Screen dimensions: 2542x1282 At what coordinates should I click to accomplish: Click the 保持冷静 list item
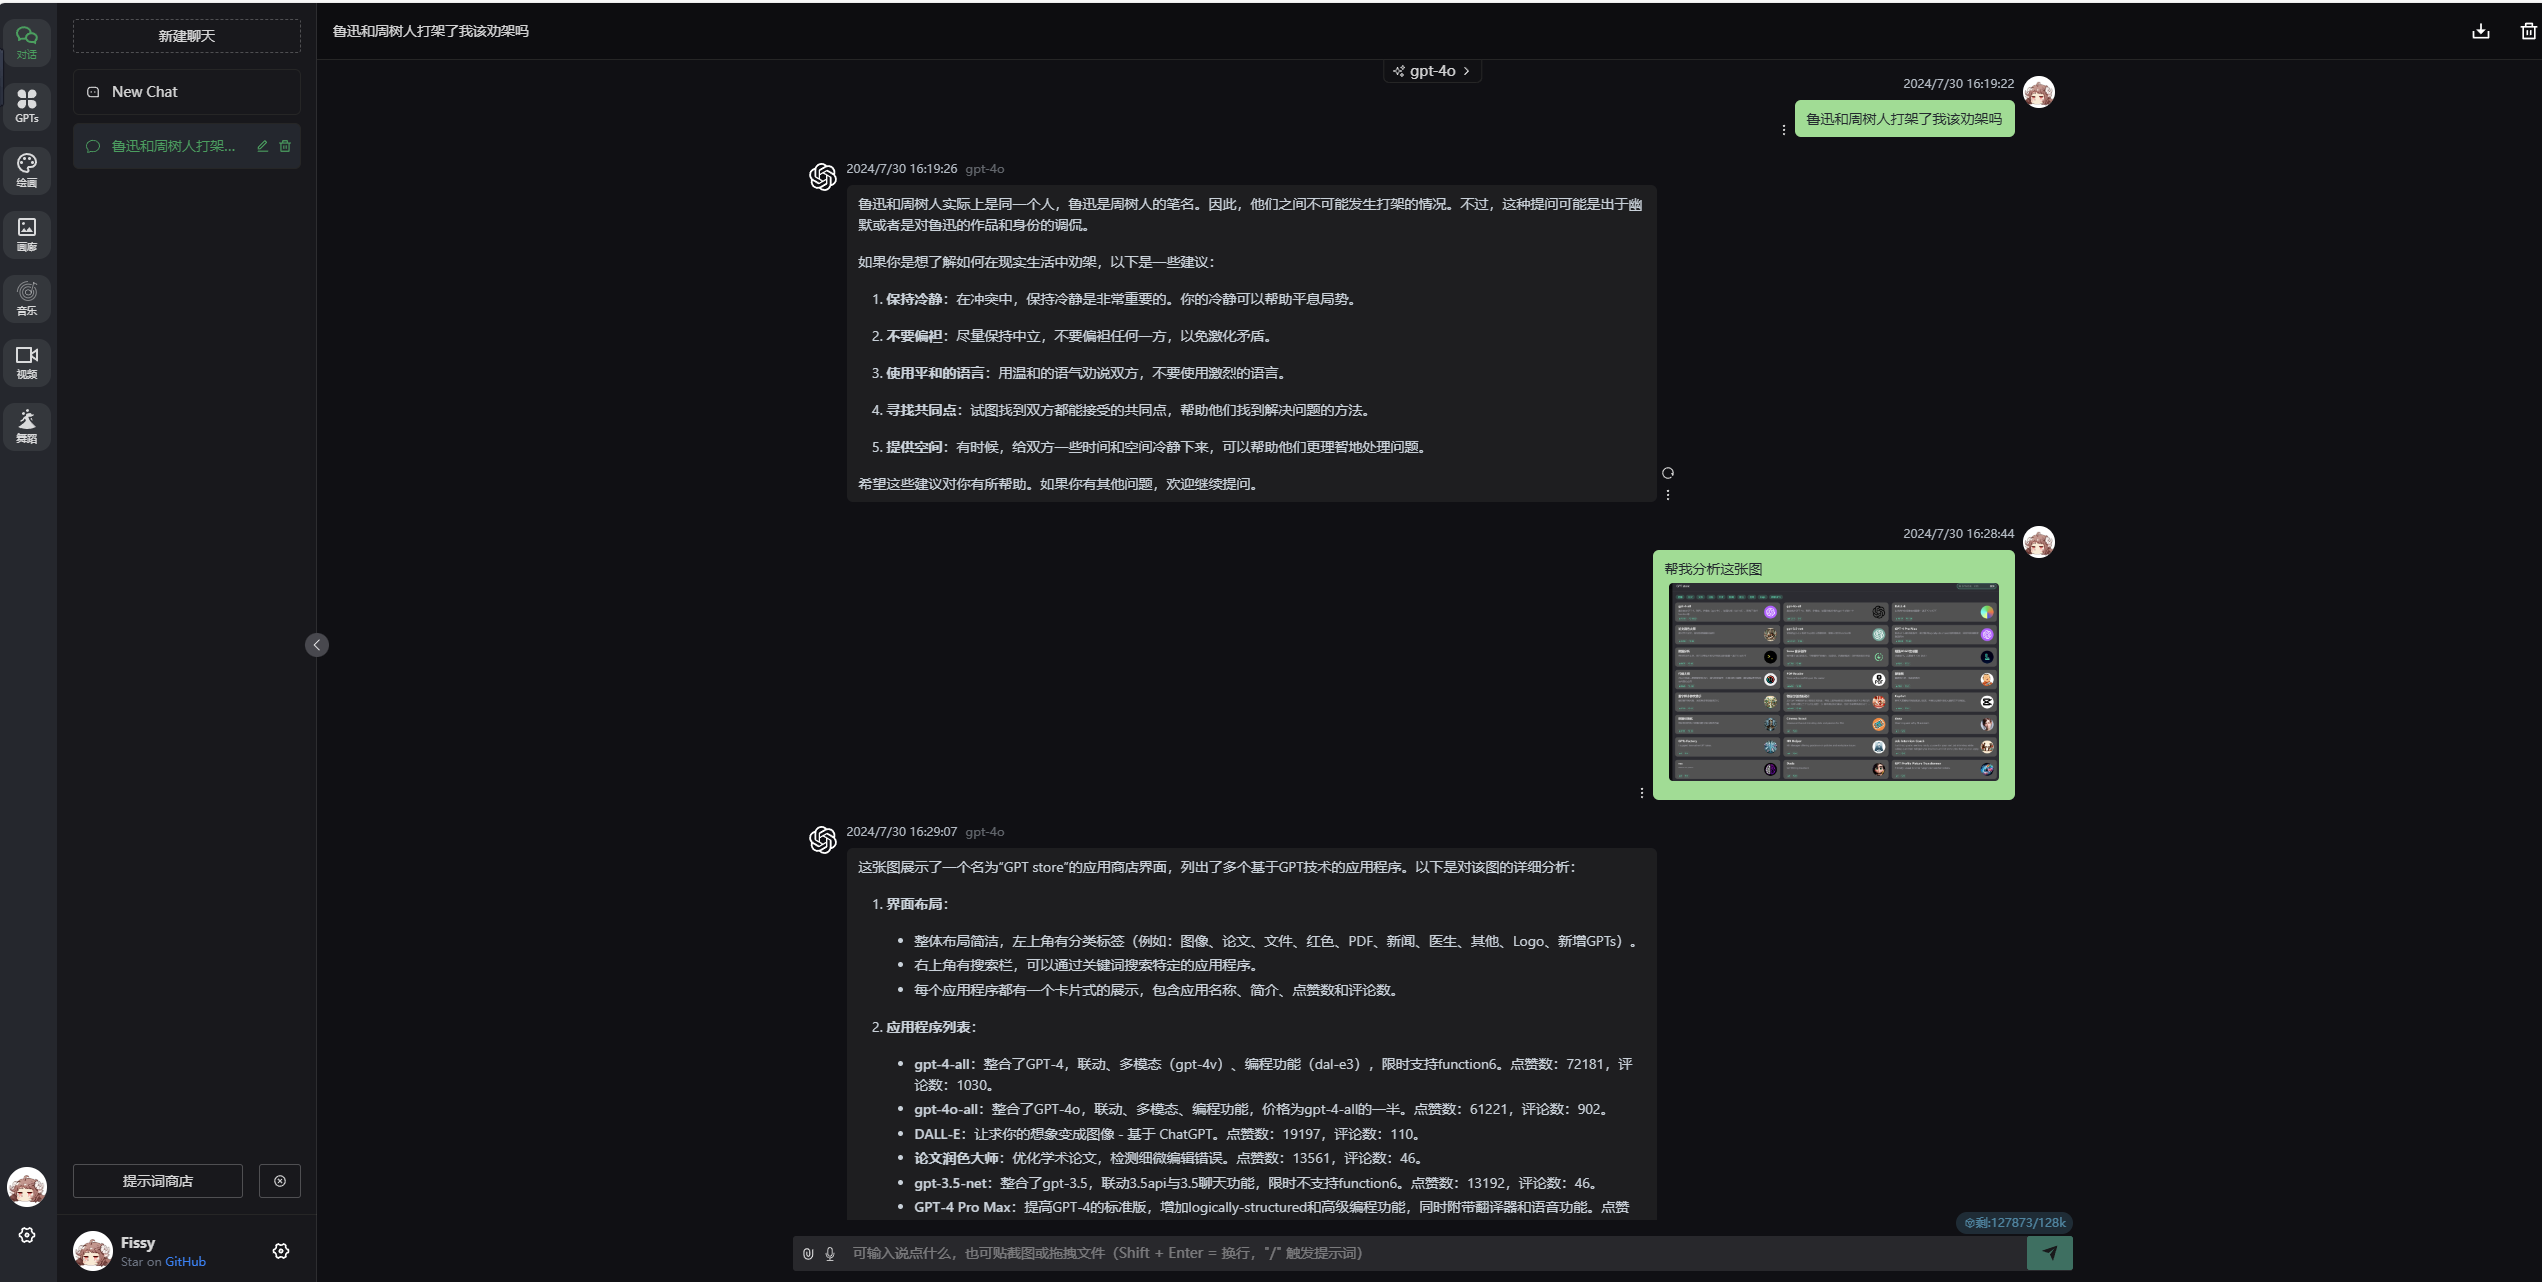click(1113, 299)
